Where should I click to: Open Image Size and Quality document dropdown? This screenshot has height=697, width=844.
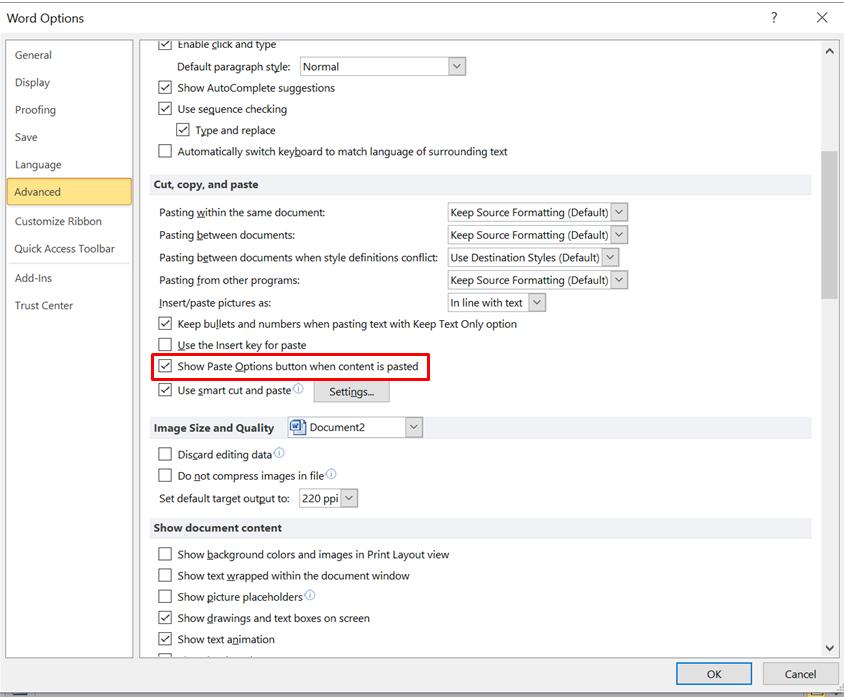(x=413, y=427)
